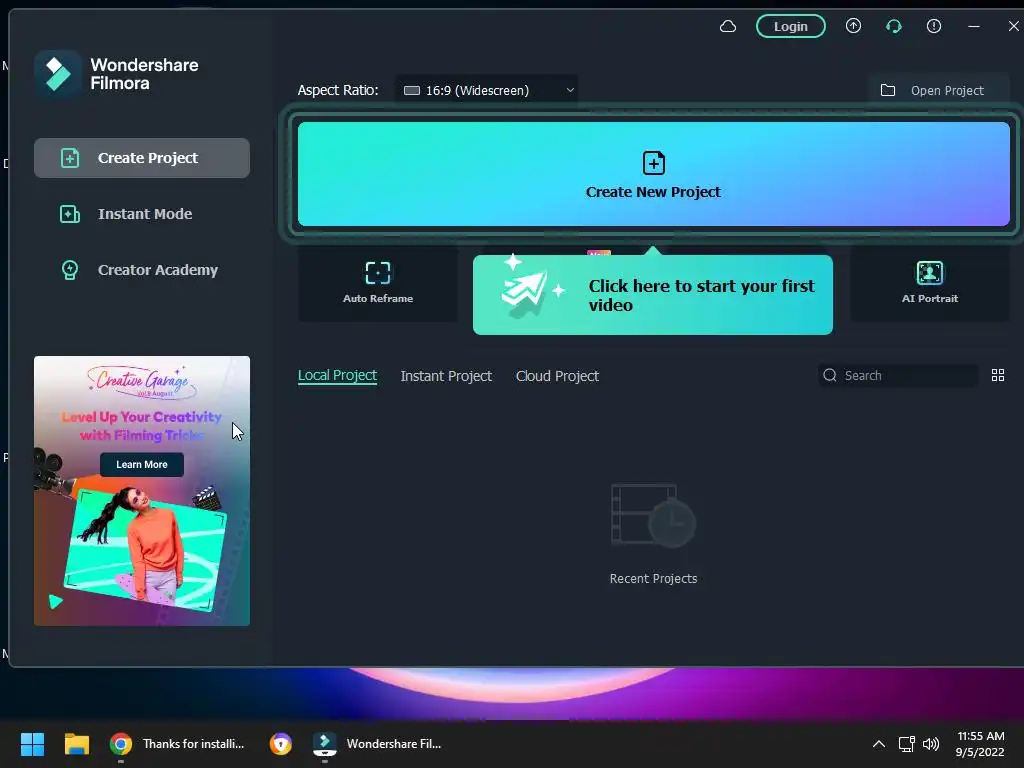Screen dimensions: 1024x768
Task: Click the Open Project button
Action: [939, 90]
